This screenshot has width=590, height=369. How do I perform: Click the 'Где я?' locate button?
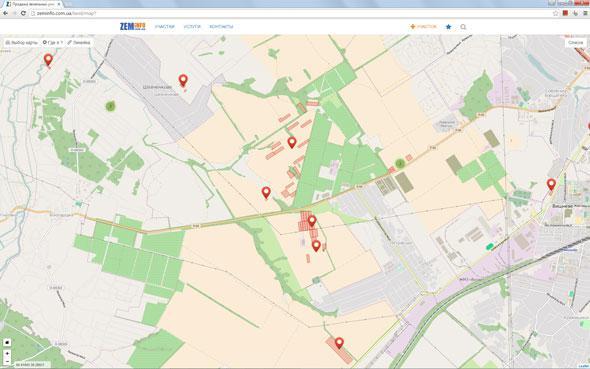(53, 43)
